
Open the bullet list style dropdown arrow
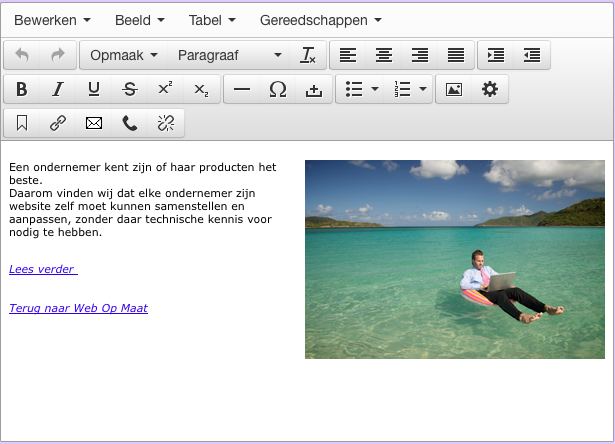375,89
